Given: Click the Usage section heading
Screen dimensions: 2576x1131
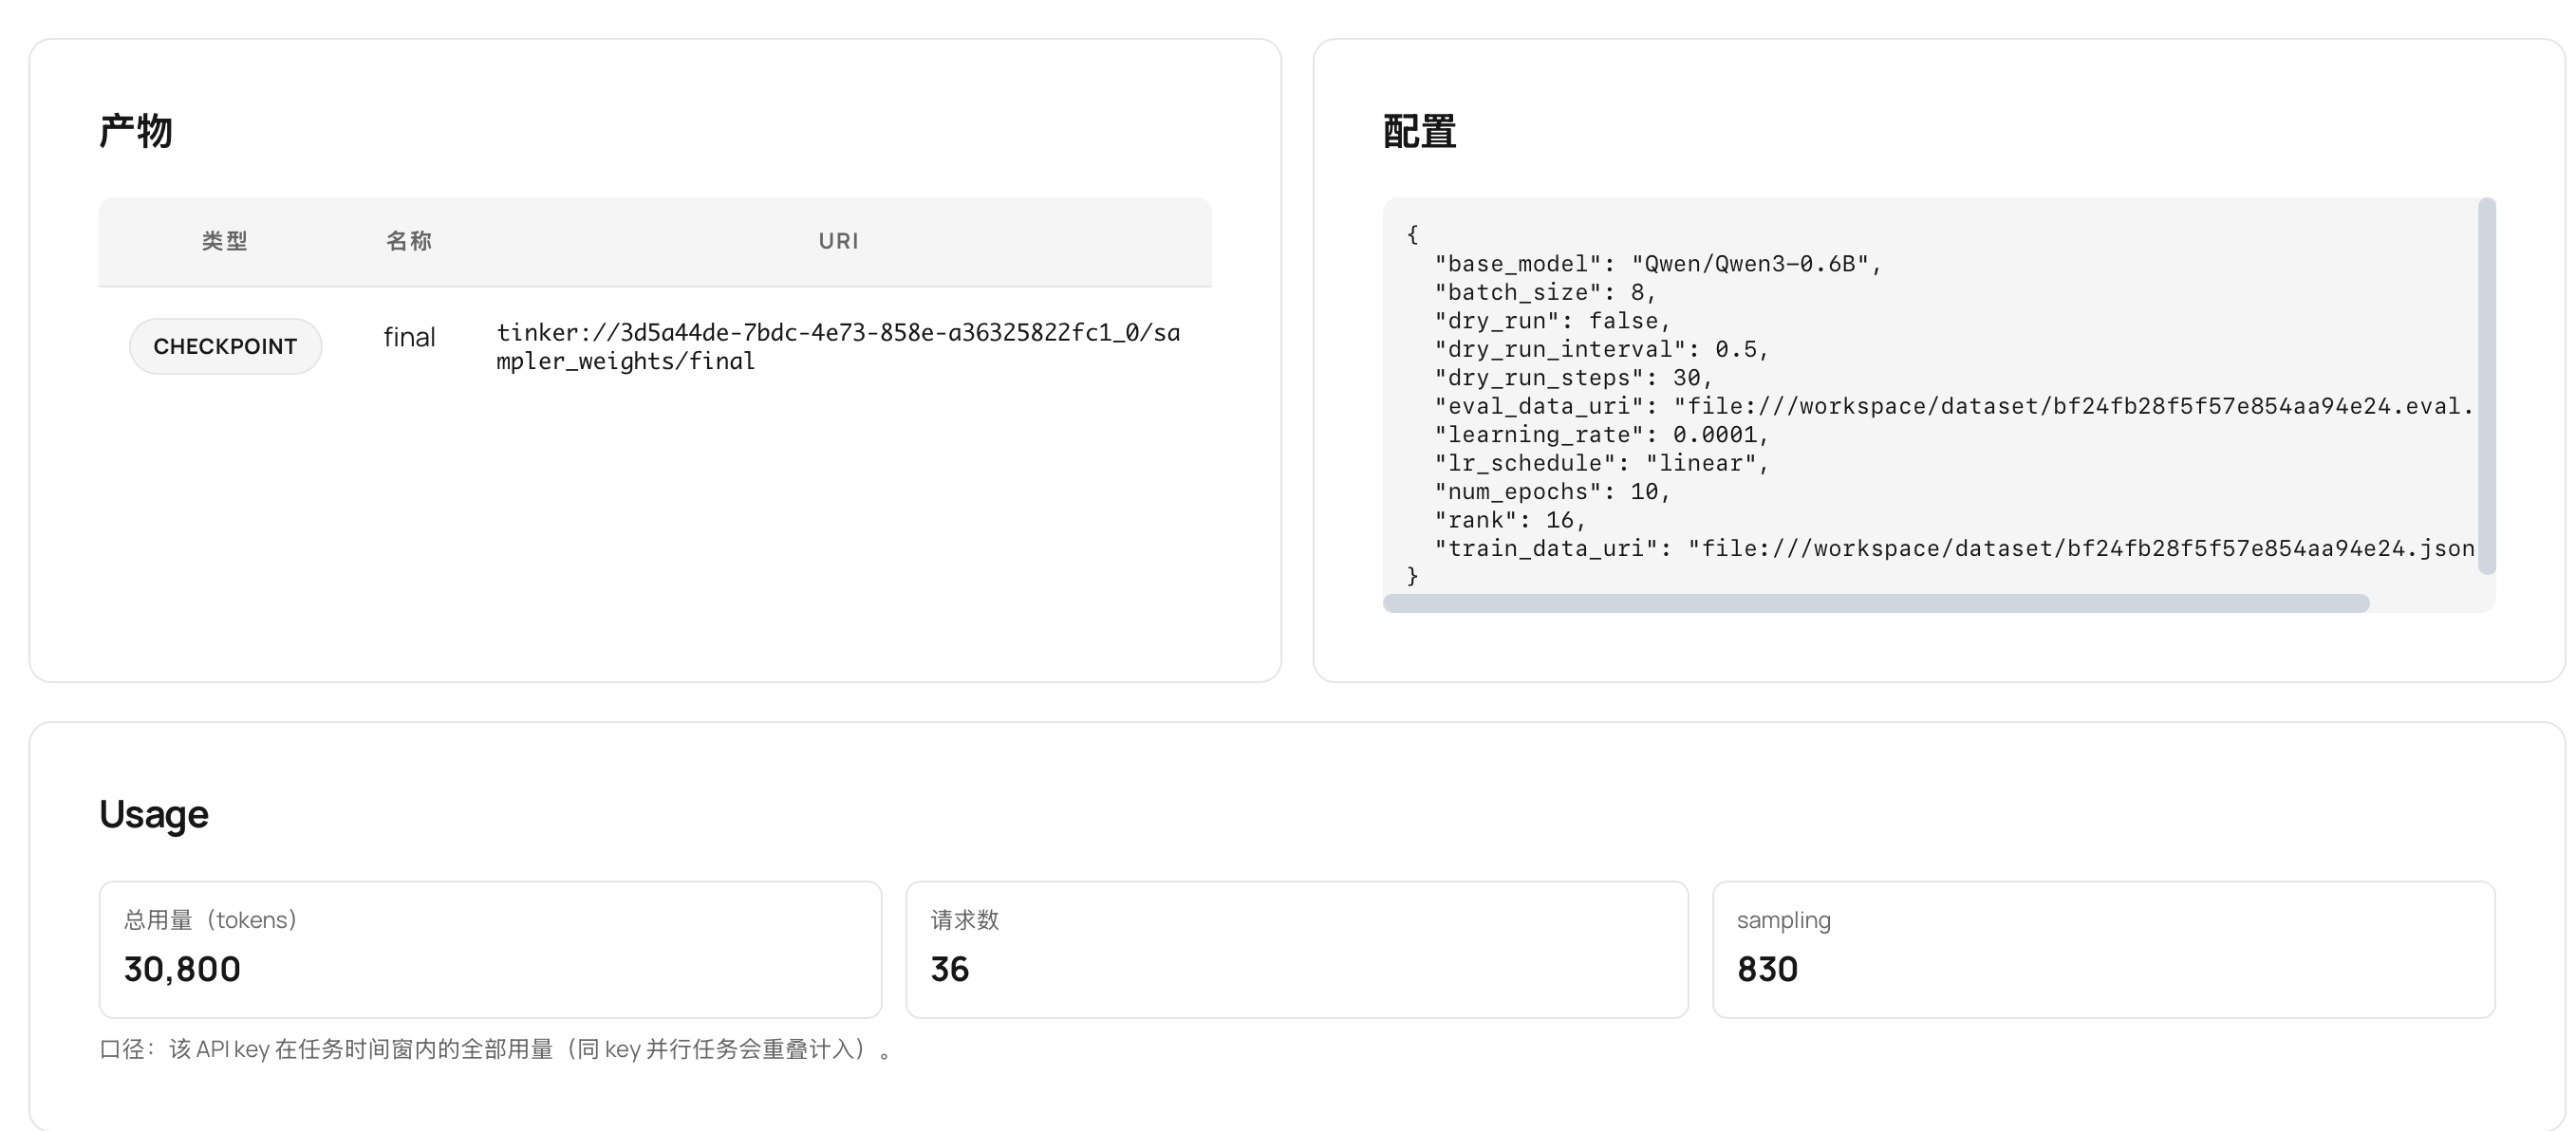Looking at the screenshot, I should [154, 814].
